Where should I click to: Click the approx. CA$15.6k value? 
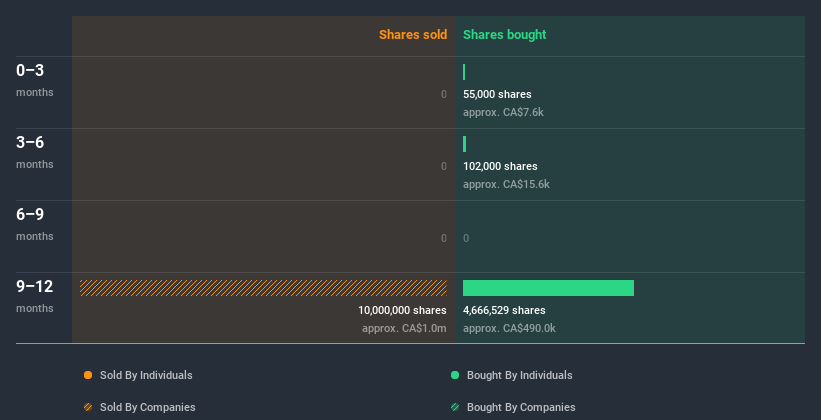coord(506,185)
